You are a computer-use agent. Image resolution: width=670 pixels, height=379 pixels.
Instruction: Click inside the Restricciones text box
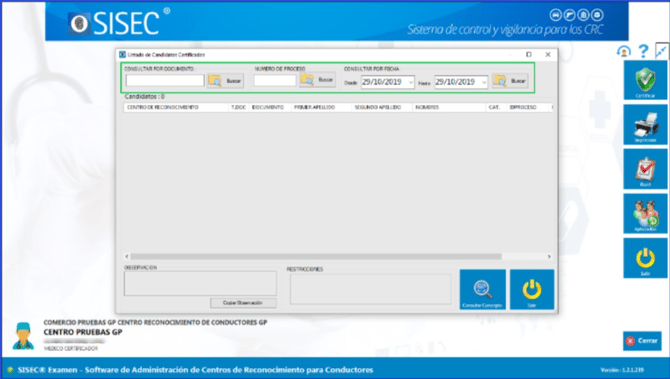370,289
